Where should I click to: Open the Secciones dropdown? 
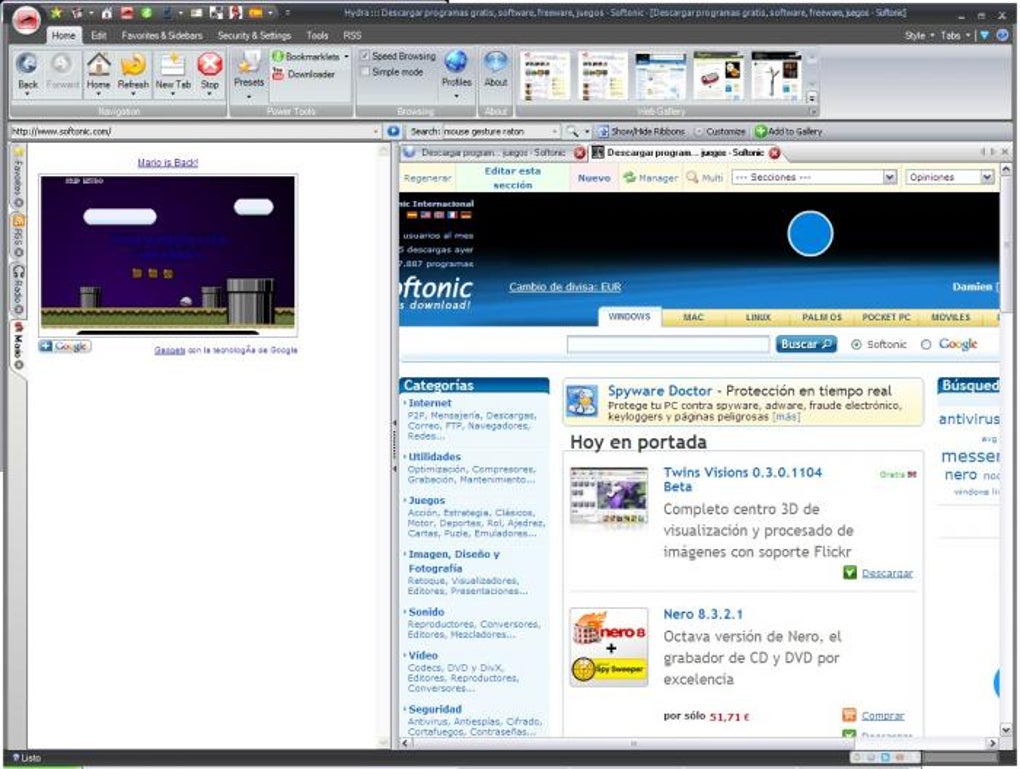[890, 177]
